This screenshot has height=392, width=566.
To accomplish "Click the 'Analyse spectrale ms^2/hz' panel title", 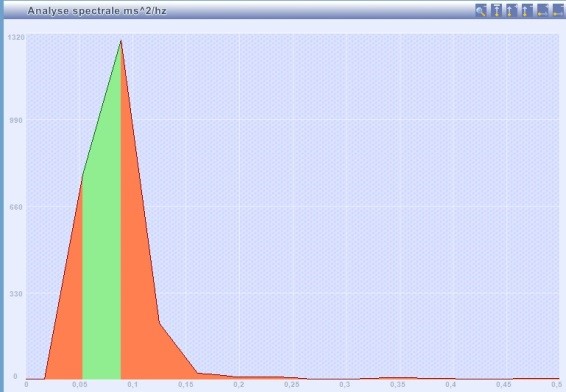I will pyautogui.click(x=97, y=11).
